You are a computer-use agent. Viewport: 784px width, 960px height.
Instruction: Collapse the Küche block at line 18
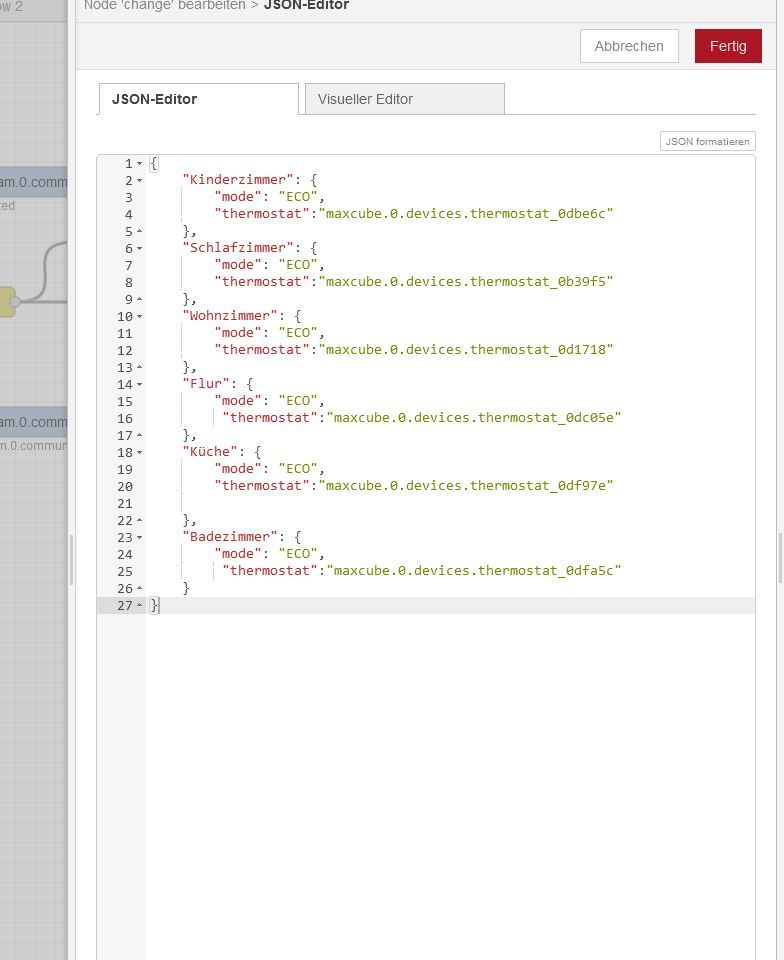pos(140,453)
